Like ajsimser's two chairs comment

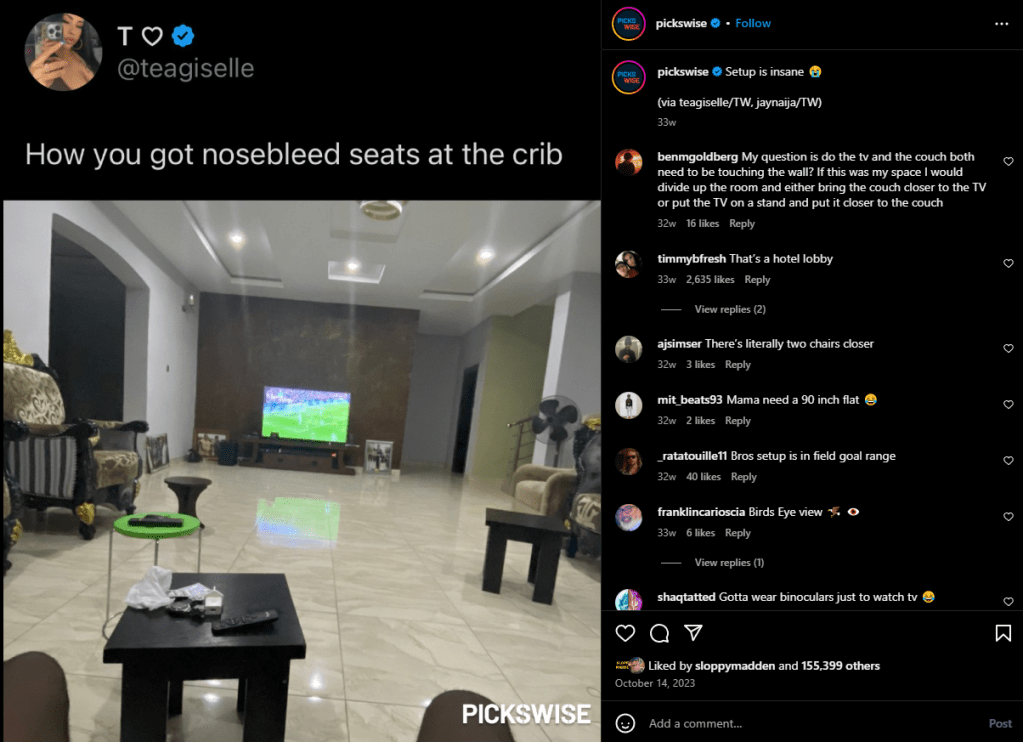pos(1008,348)
